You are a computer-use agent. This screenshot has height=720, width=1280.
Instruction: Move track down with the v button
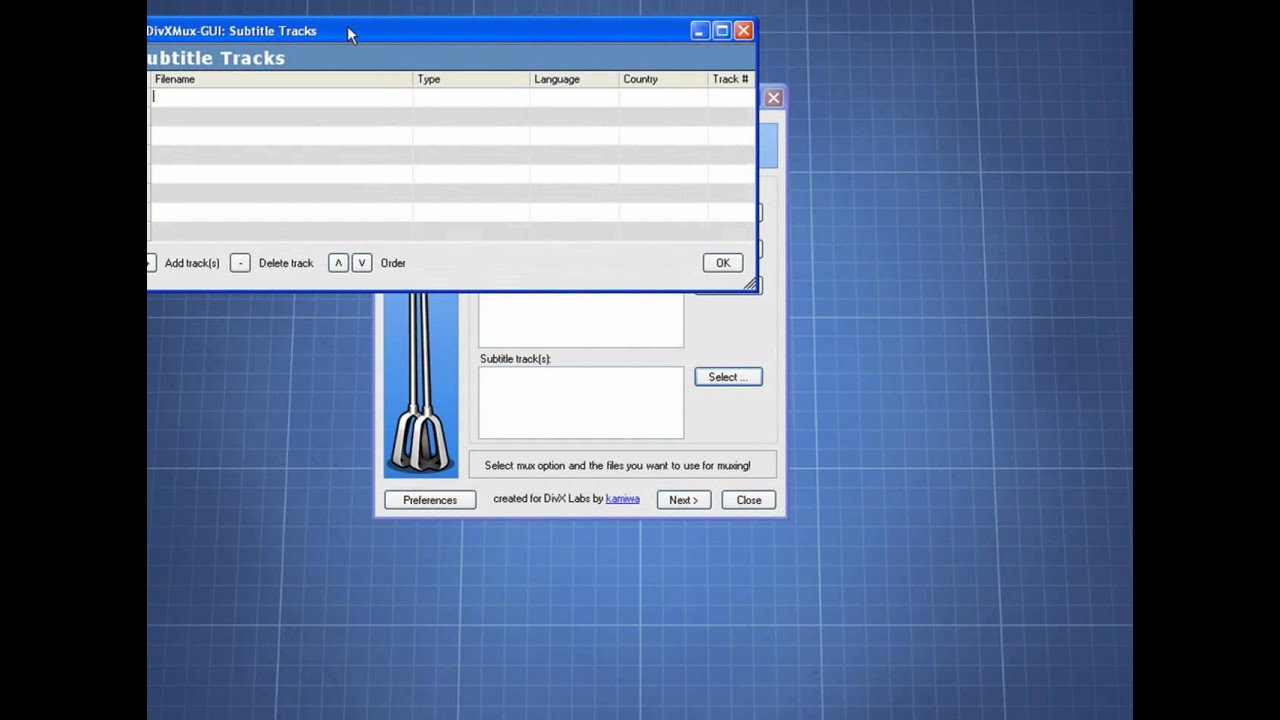pos(362,263)
